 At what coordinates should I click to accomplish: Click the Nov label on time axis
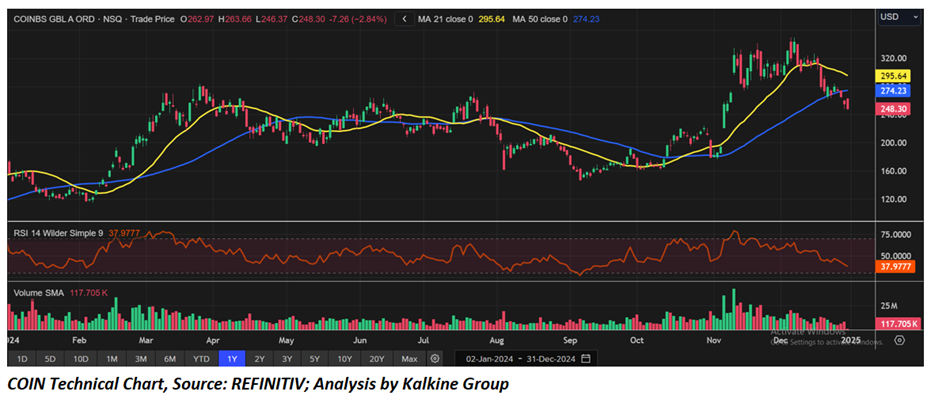click(x=713, y=341)
